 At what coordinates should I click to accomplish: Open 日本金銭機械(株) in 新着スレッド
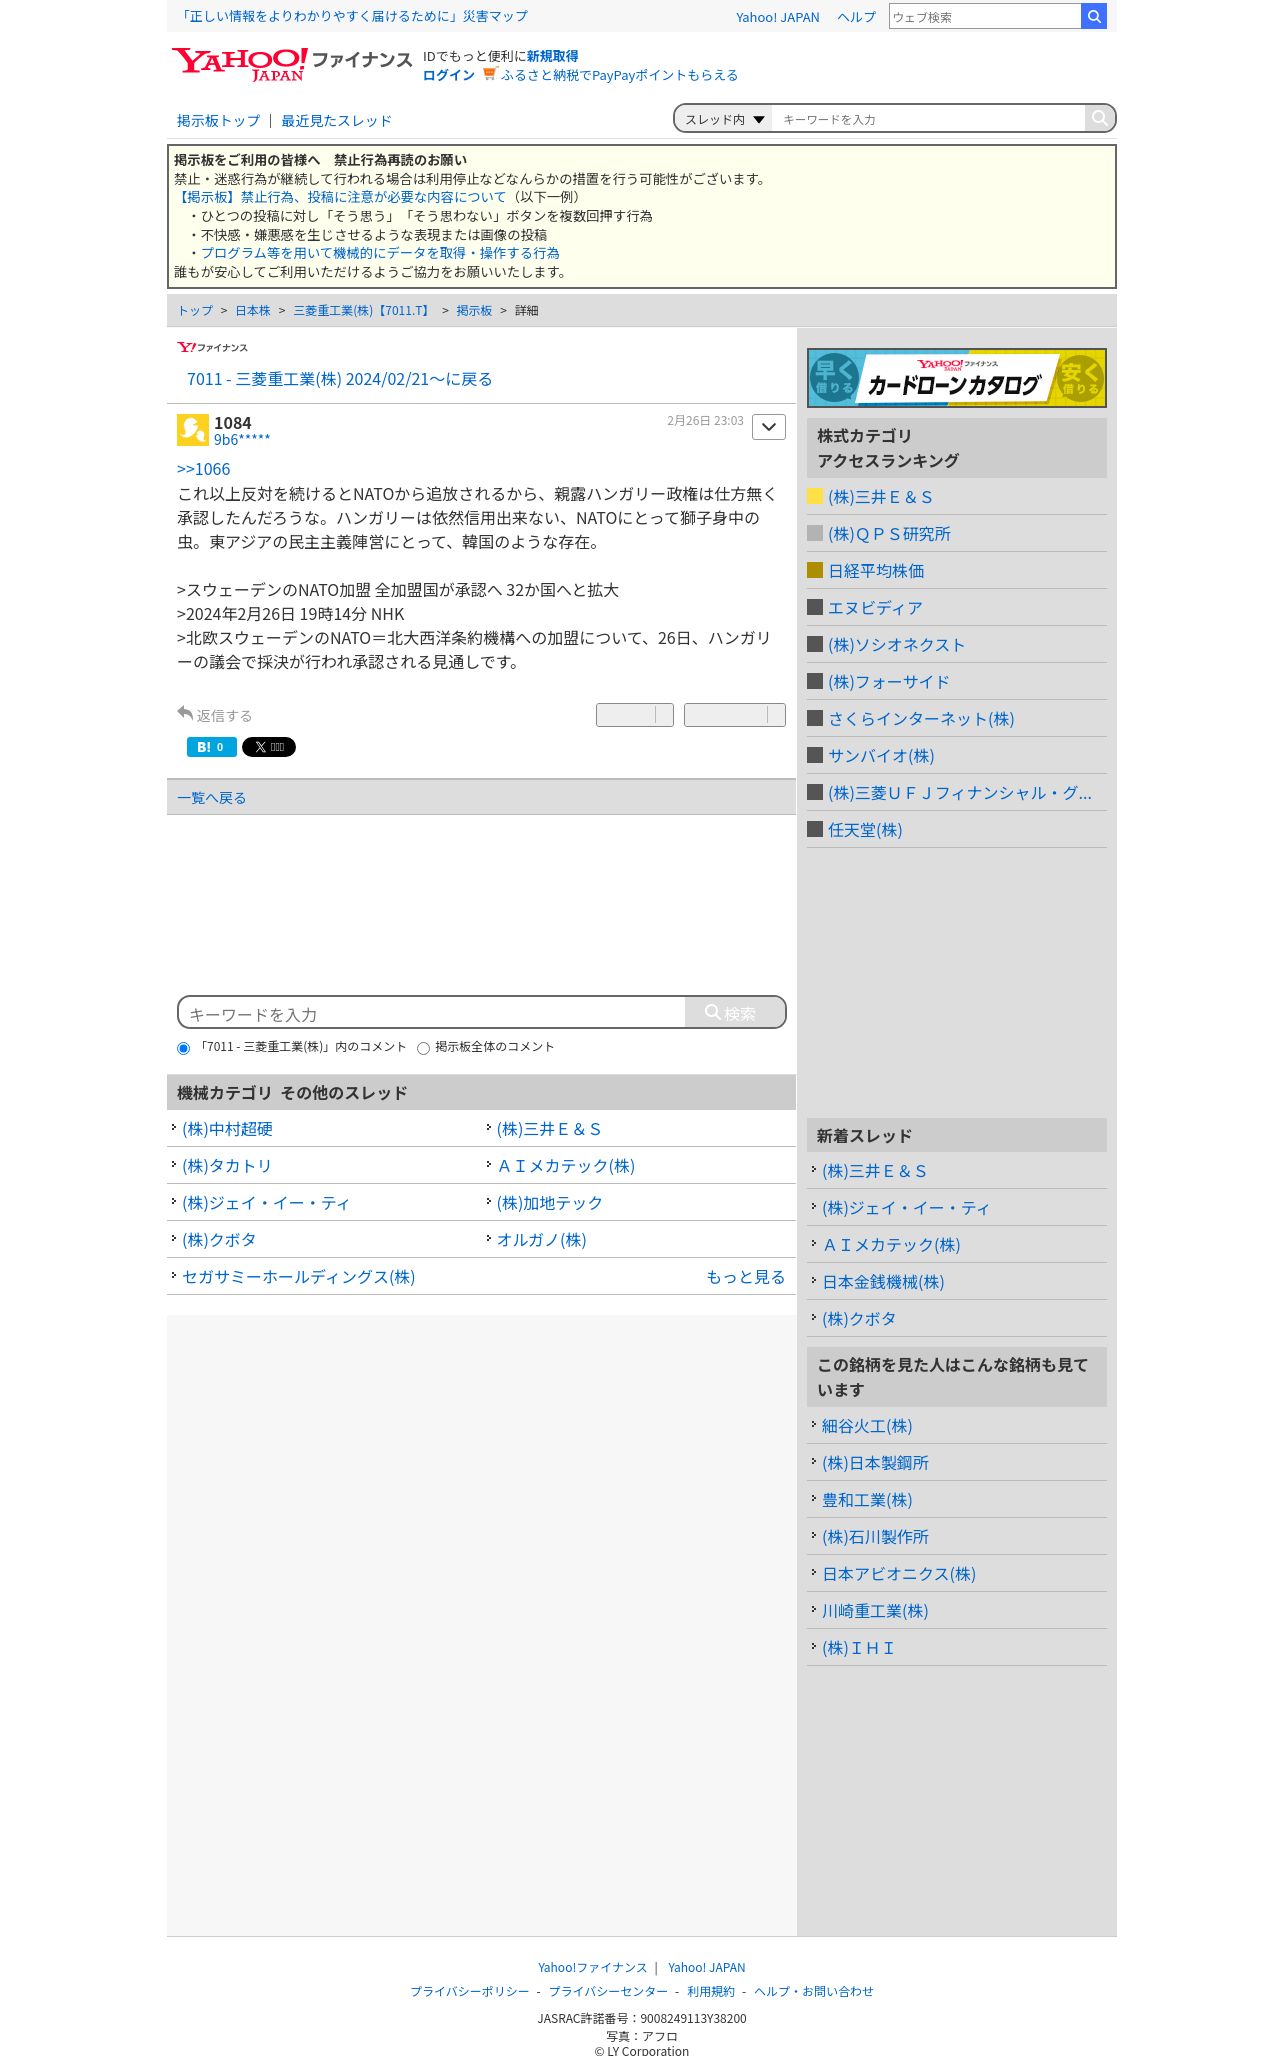coord(883,1282)
